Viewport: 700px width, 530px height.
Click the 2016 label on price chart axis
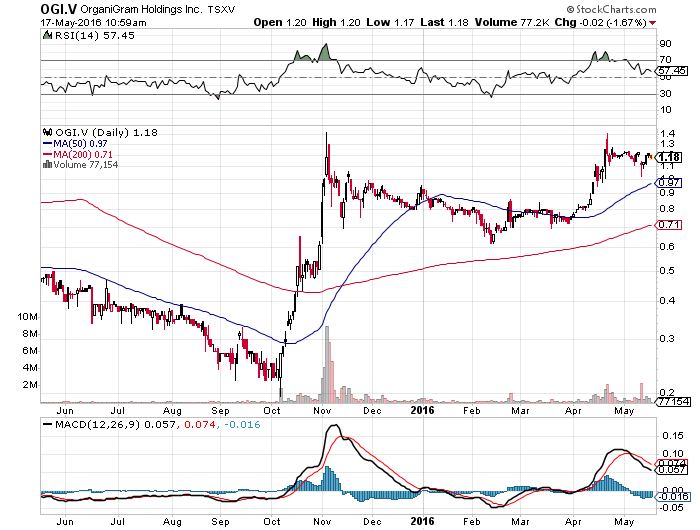coord(422,410)
